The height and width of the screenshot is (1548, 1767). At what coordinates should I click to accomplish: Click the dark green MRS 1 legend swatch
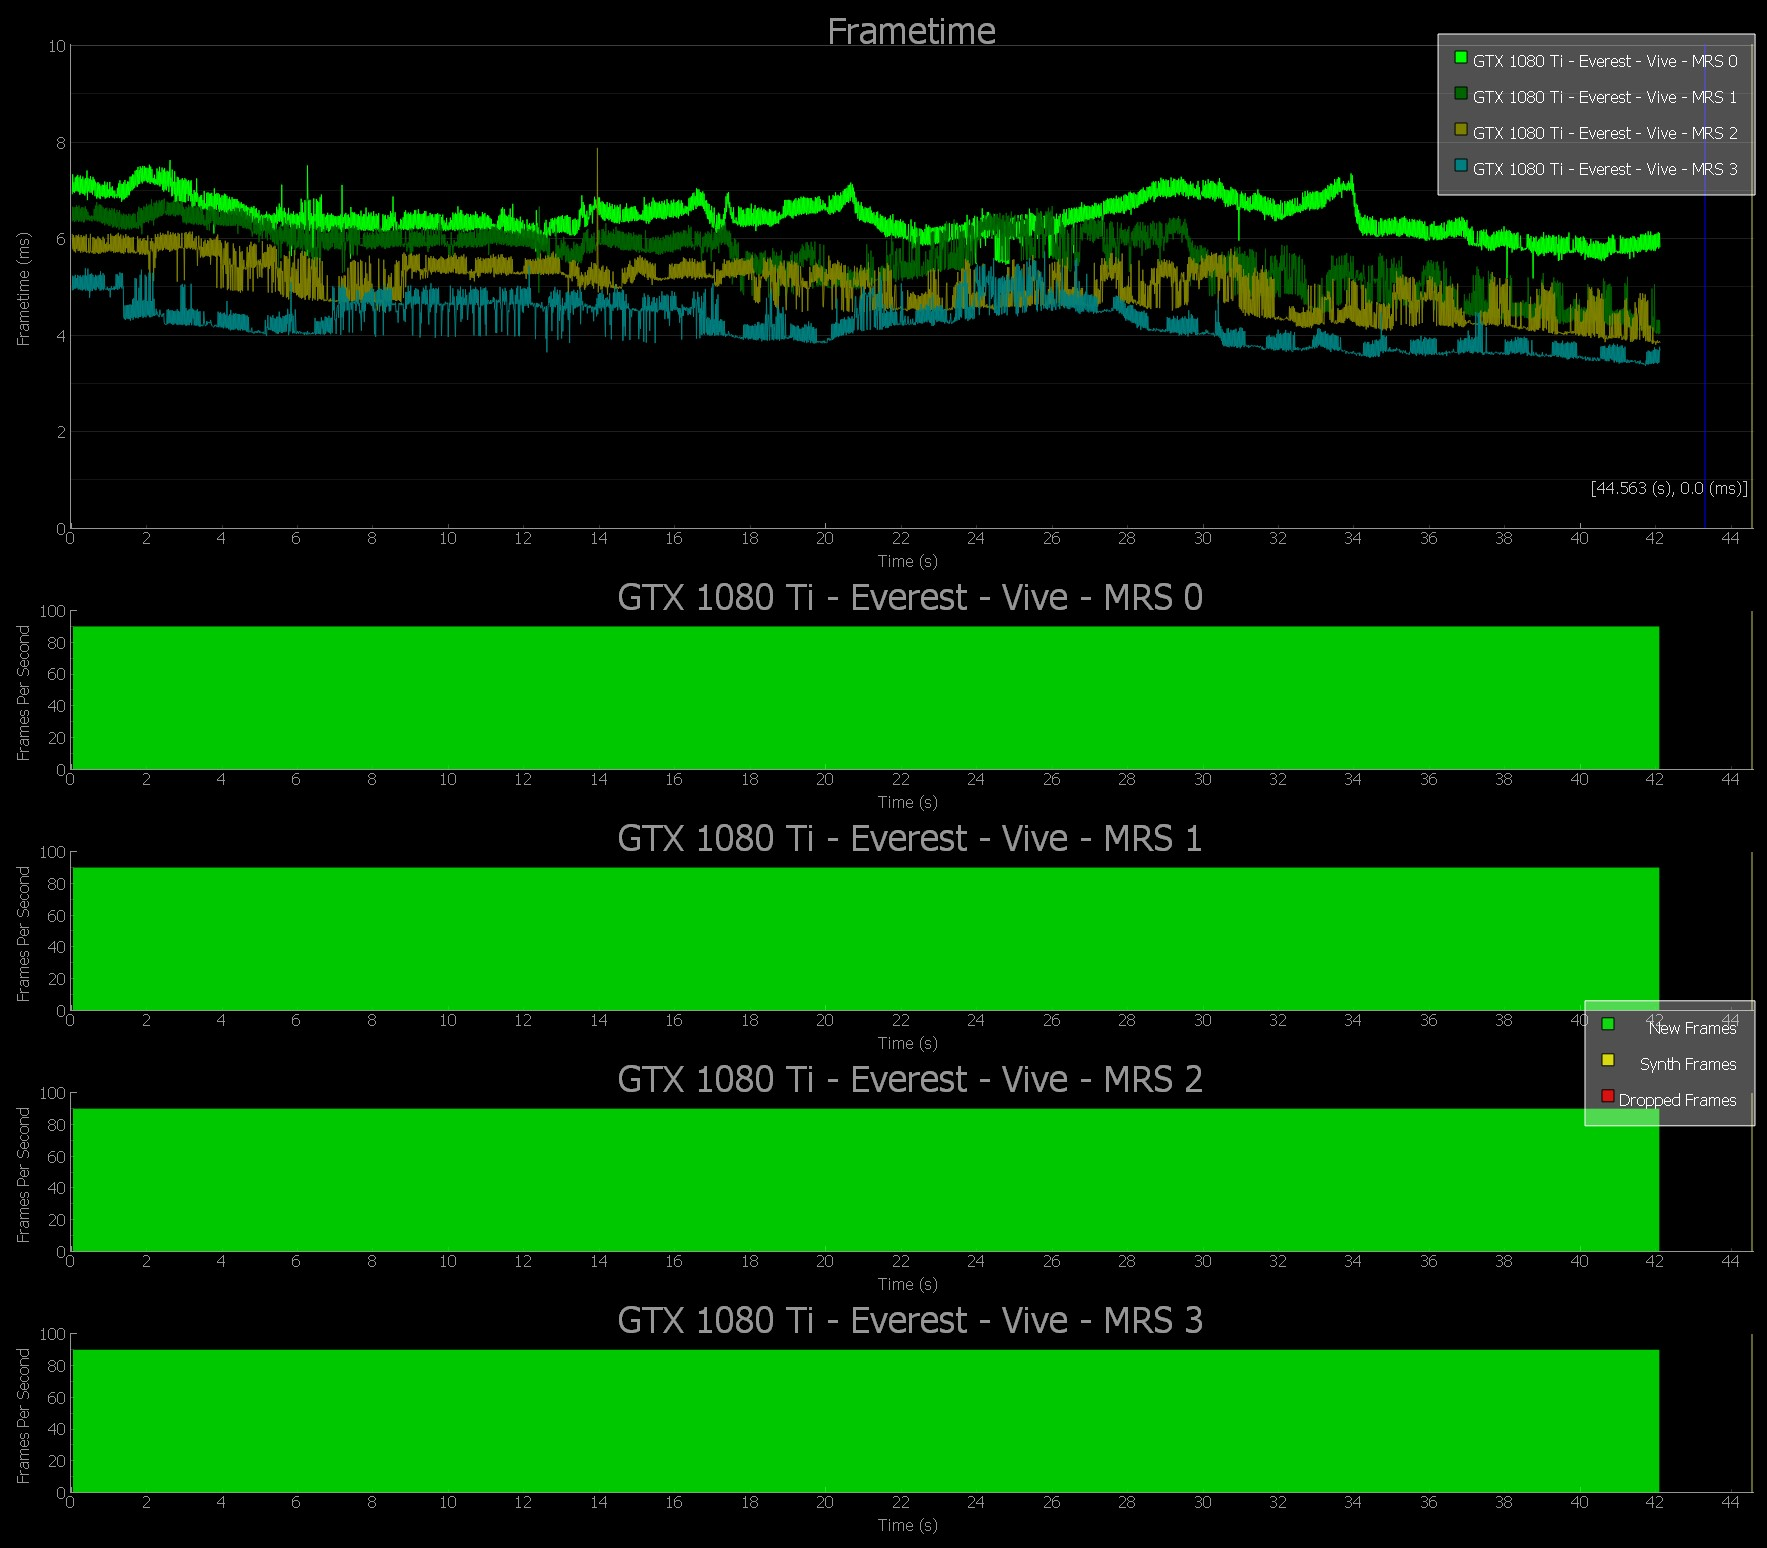[1460, 94]
